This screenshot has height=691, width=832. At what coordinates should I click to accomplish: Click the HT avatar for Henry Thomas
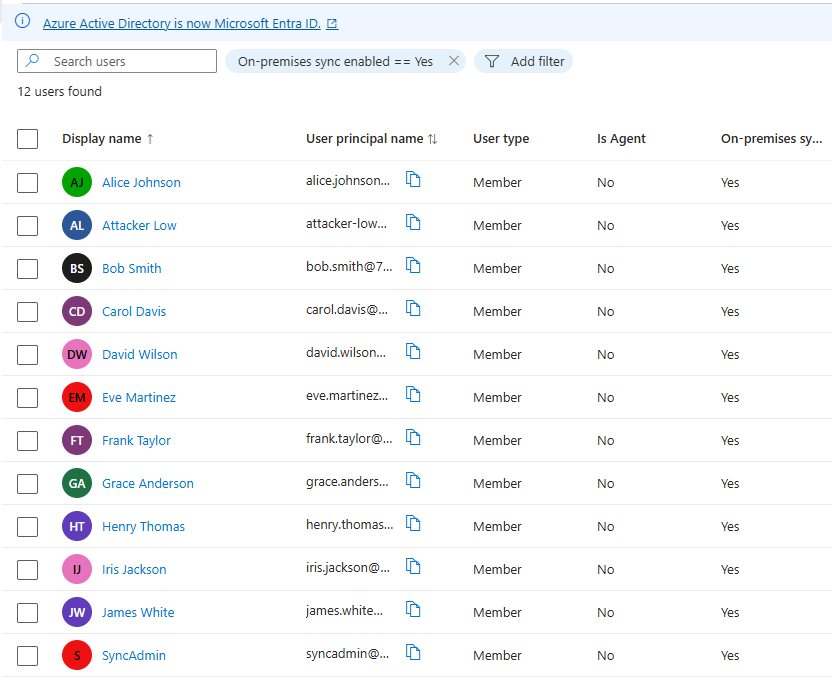coord(77,526)
